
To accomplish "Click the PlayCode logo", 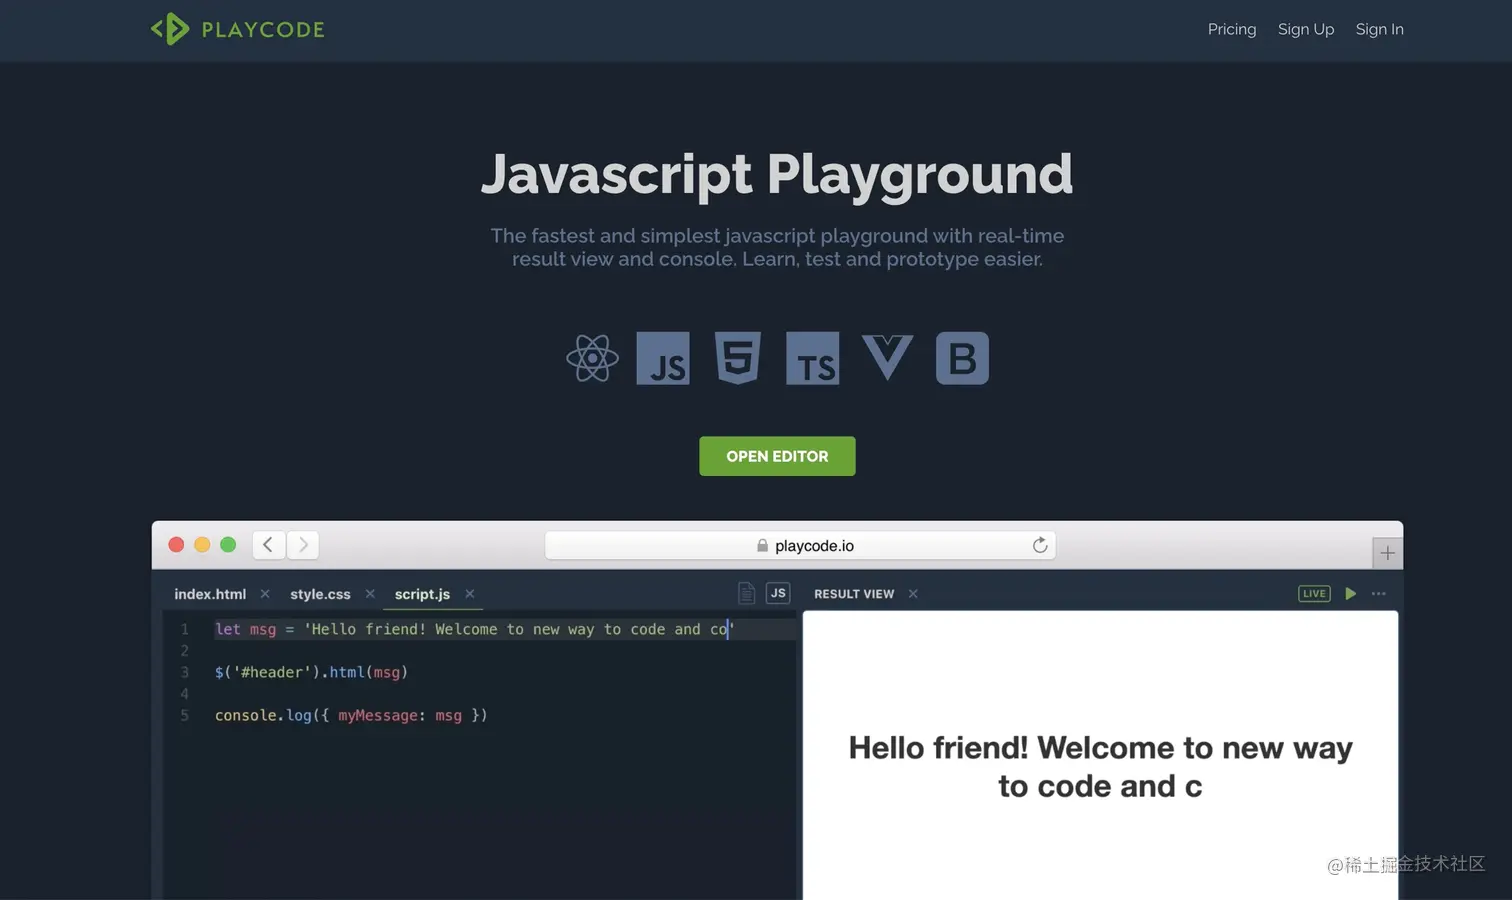I will [x=238, y=29].
